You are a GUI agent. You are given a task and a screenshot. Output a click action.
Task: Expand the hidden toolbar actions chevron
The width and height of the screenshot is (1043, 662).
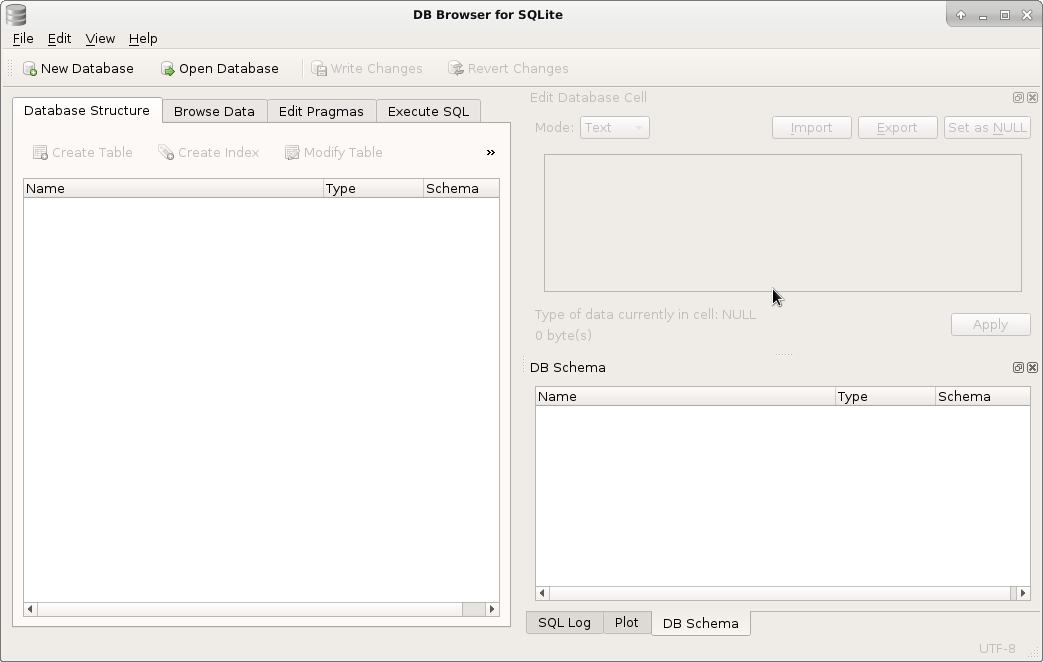pyautogui.click(x=491, y=152)
